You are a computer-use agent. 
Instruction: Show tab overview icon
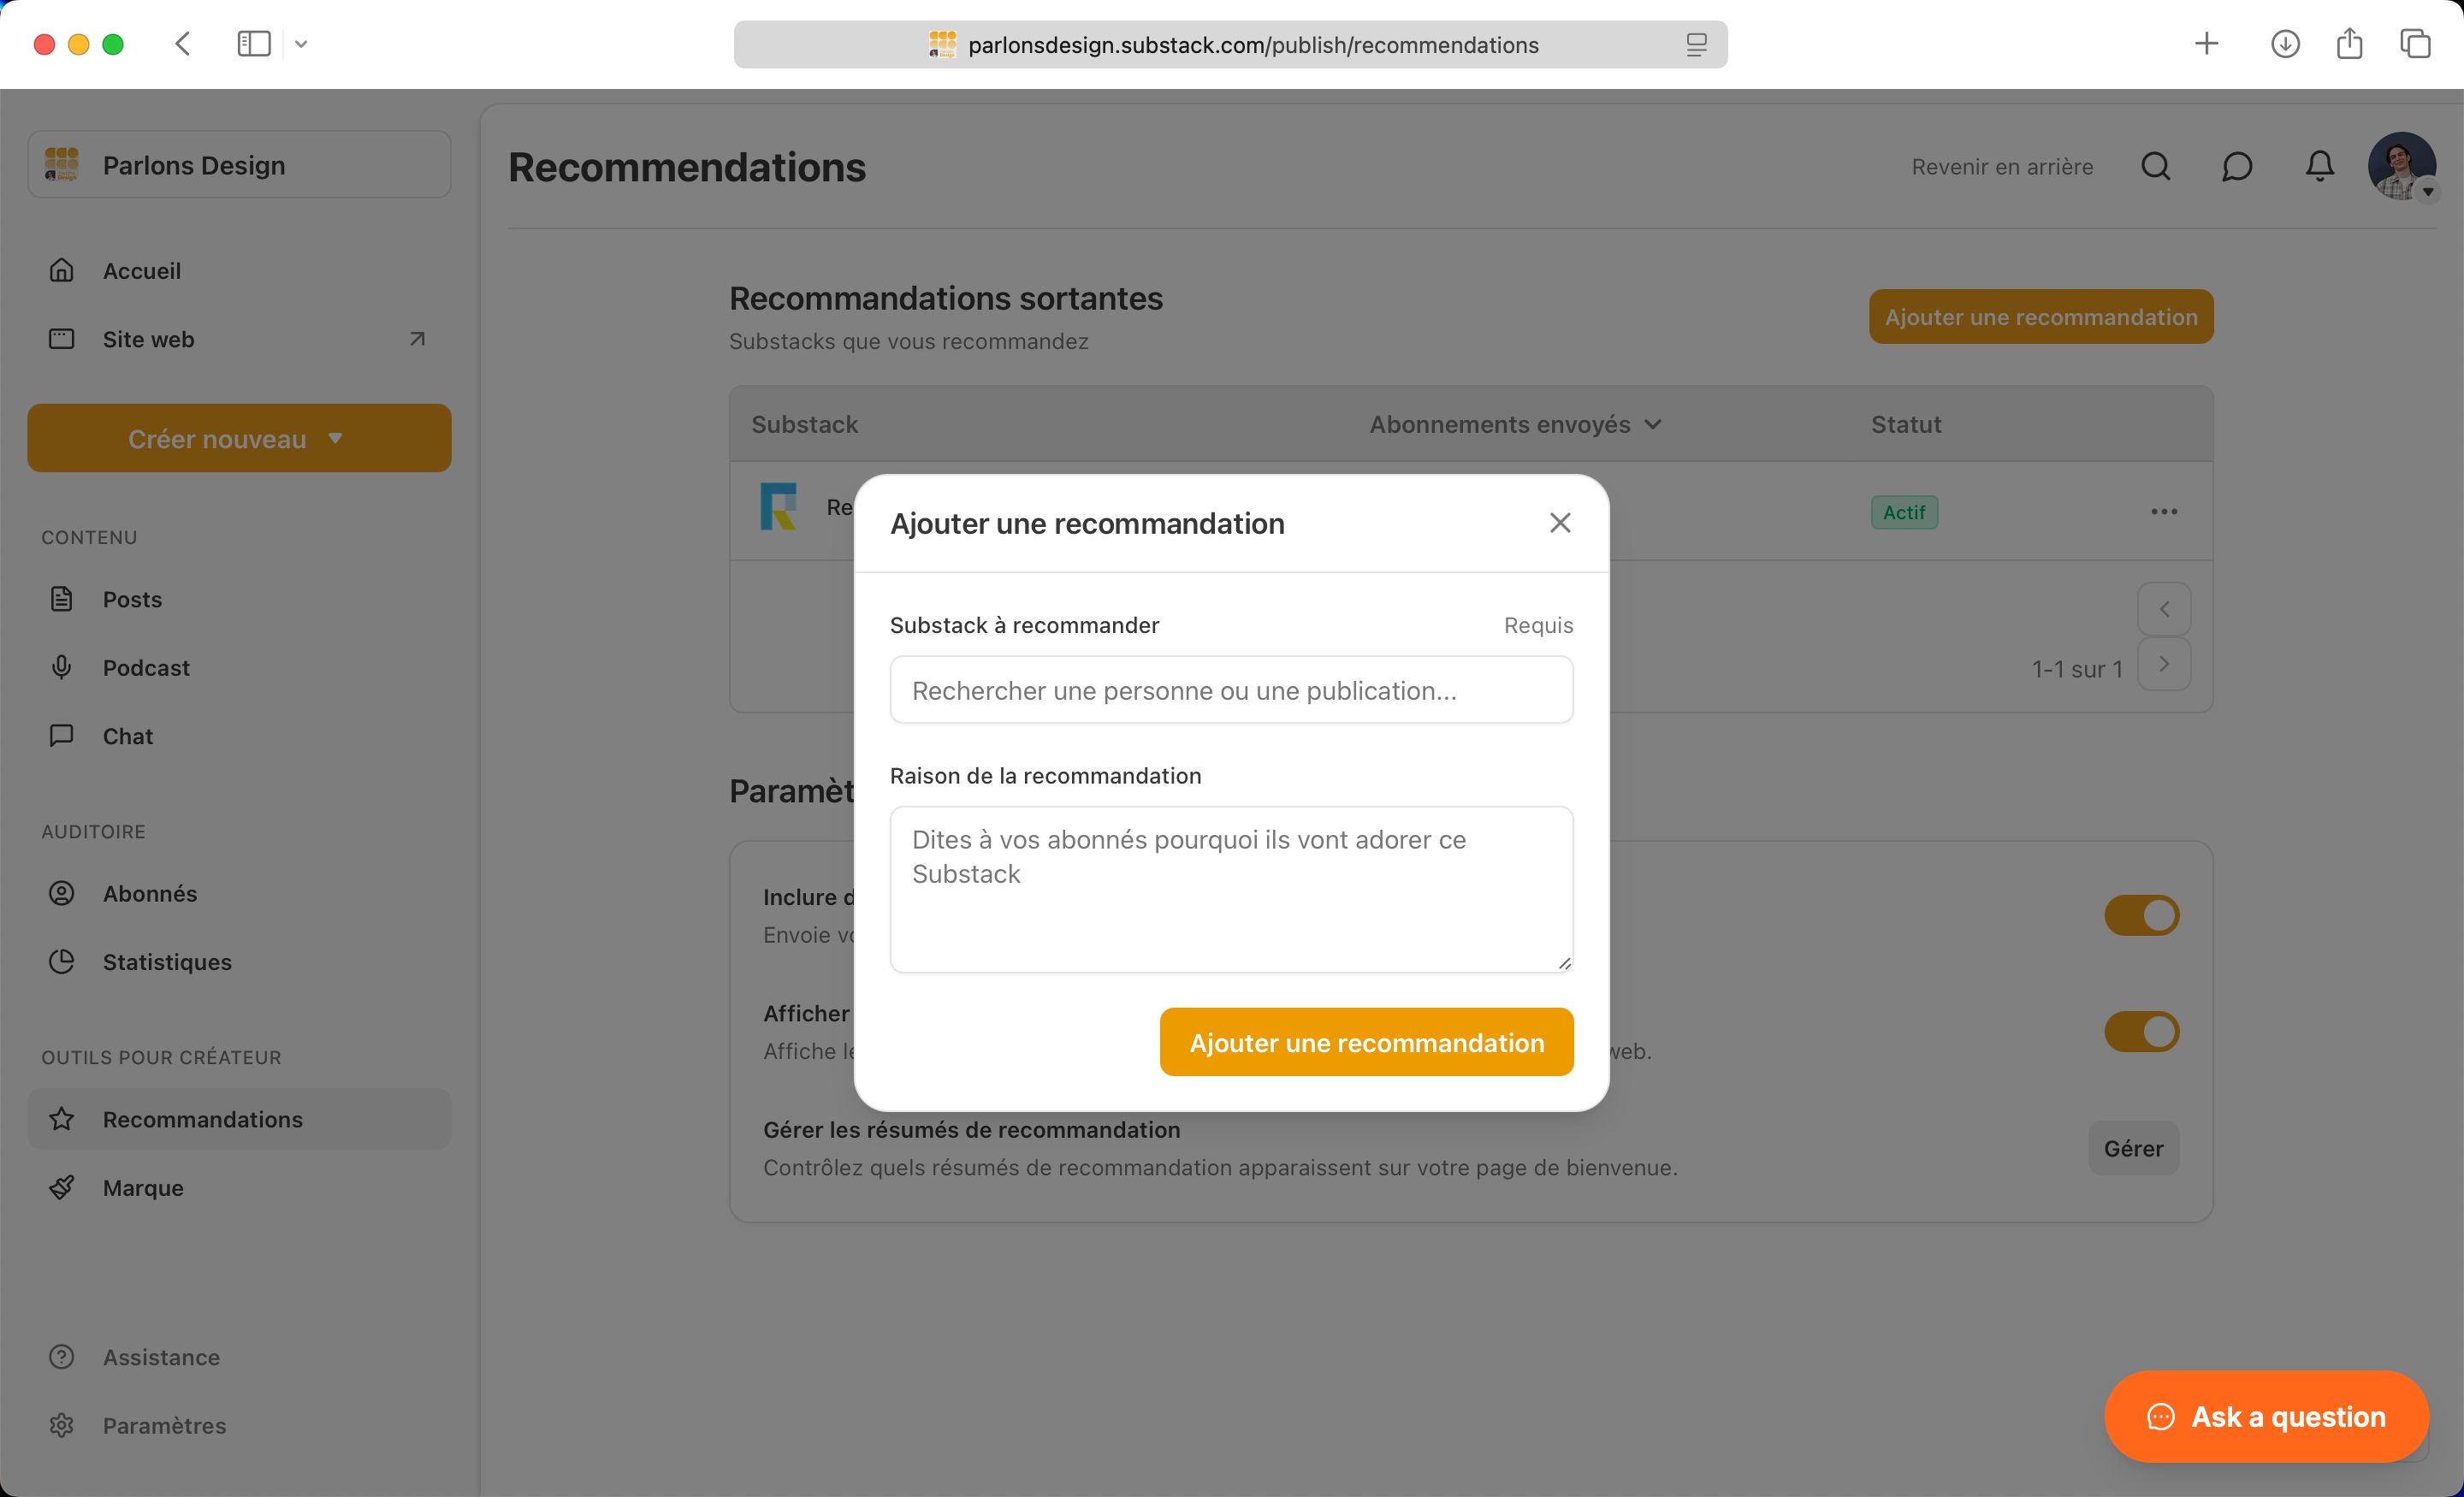coord(2415,43)
